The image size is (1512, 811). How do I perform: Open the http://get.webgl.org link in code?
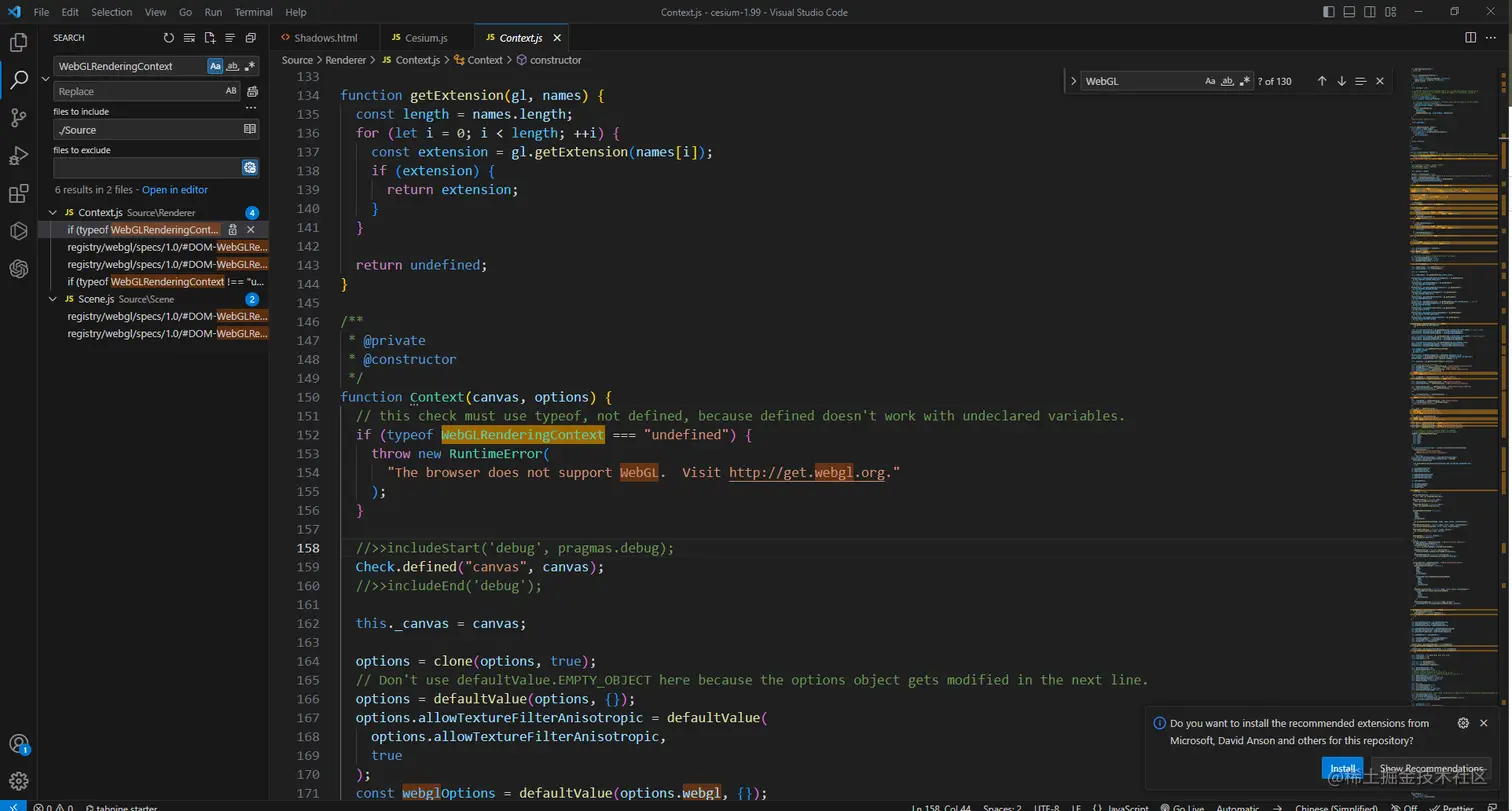807,473
